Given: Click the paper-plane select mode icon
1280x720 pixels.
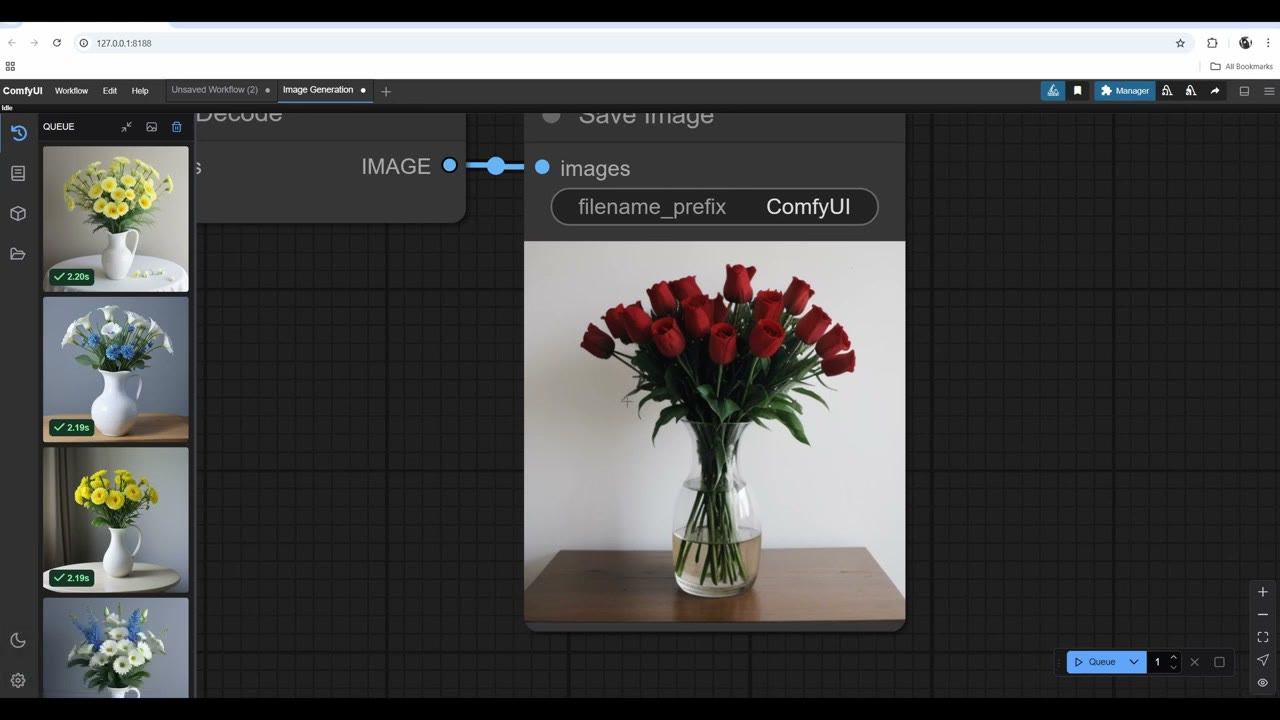Looking at the screenshot, I should click(x=1263, y=660).
